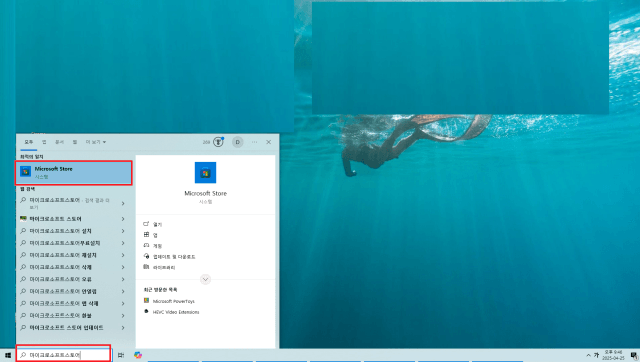
Task: Open the Windows Start menu
Action: click(8, 355)
